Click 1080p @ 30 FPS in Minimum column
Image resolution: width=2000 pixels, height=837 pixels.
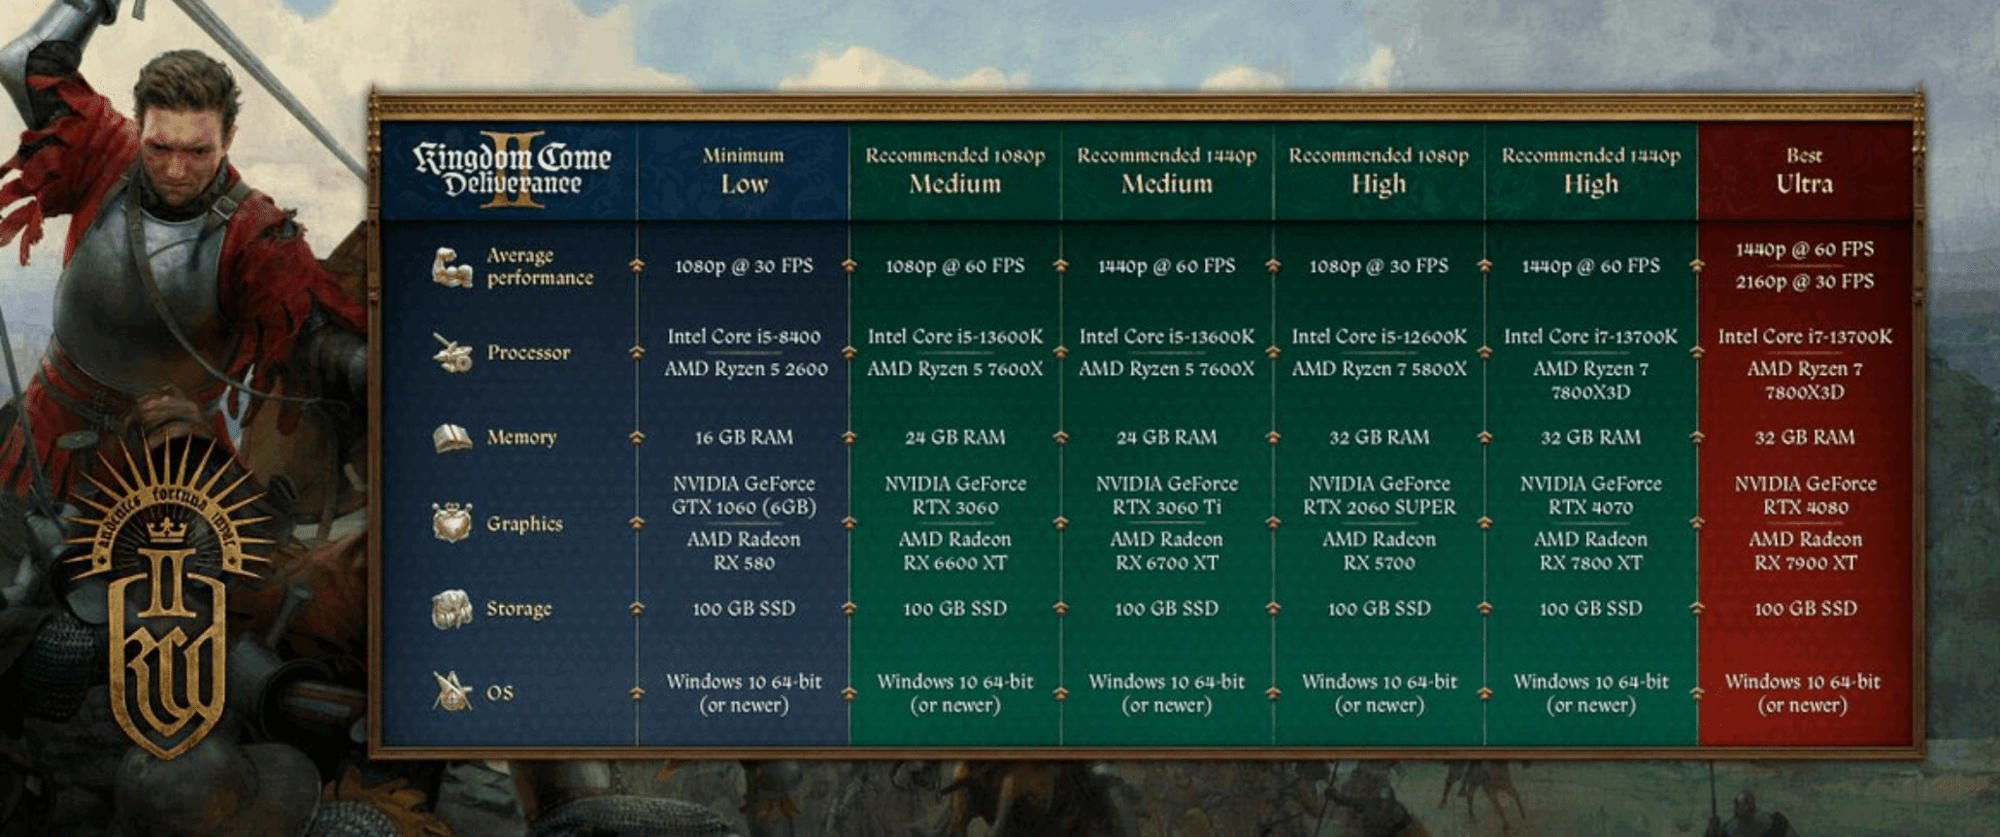point(743,266)
